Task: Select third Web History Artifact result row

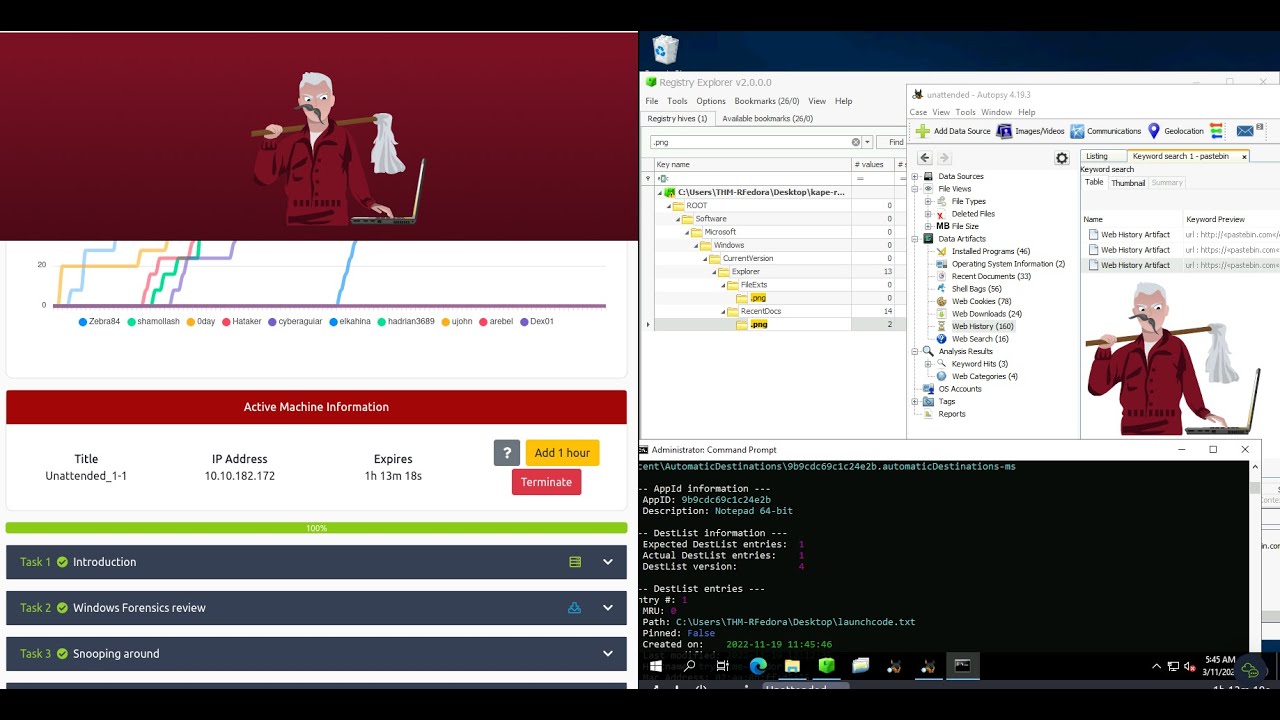Action: click(1180, 265)
